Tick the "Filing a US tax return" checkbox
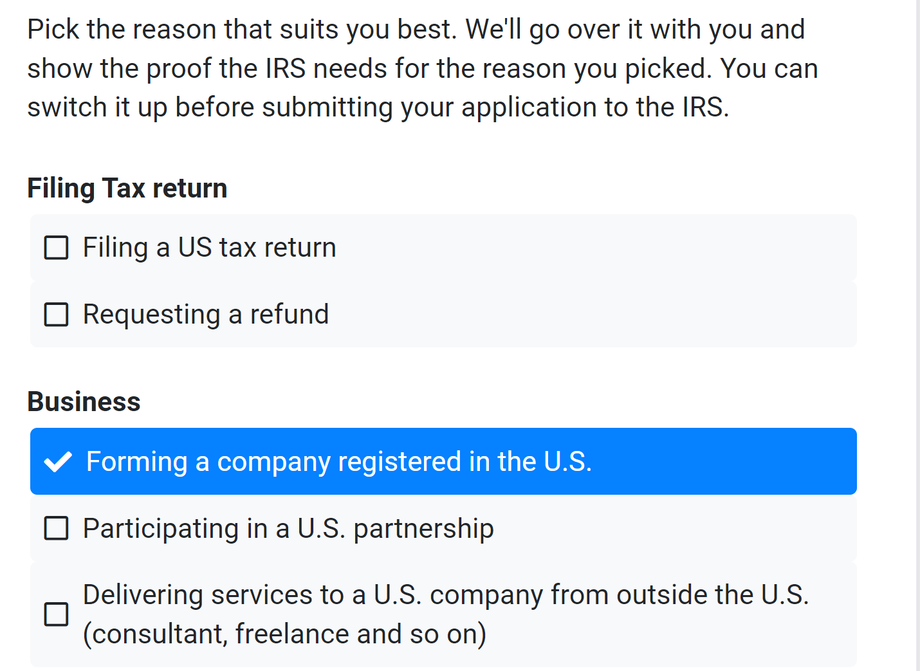920x671 pixels. [x=57, y=248]
